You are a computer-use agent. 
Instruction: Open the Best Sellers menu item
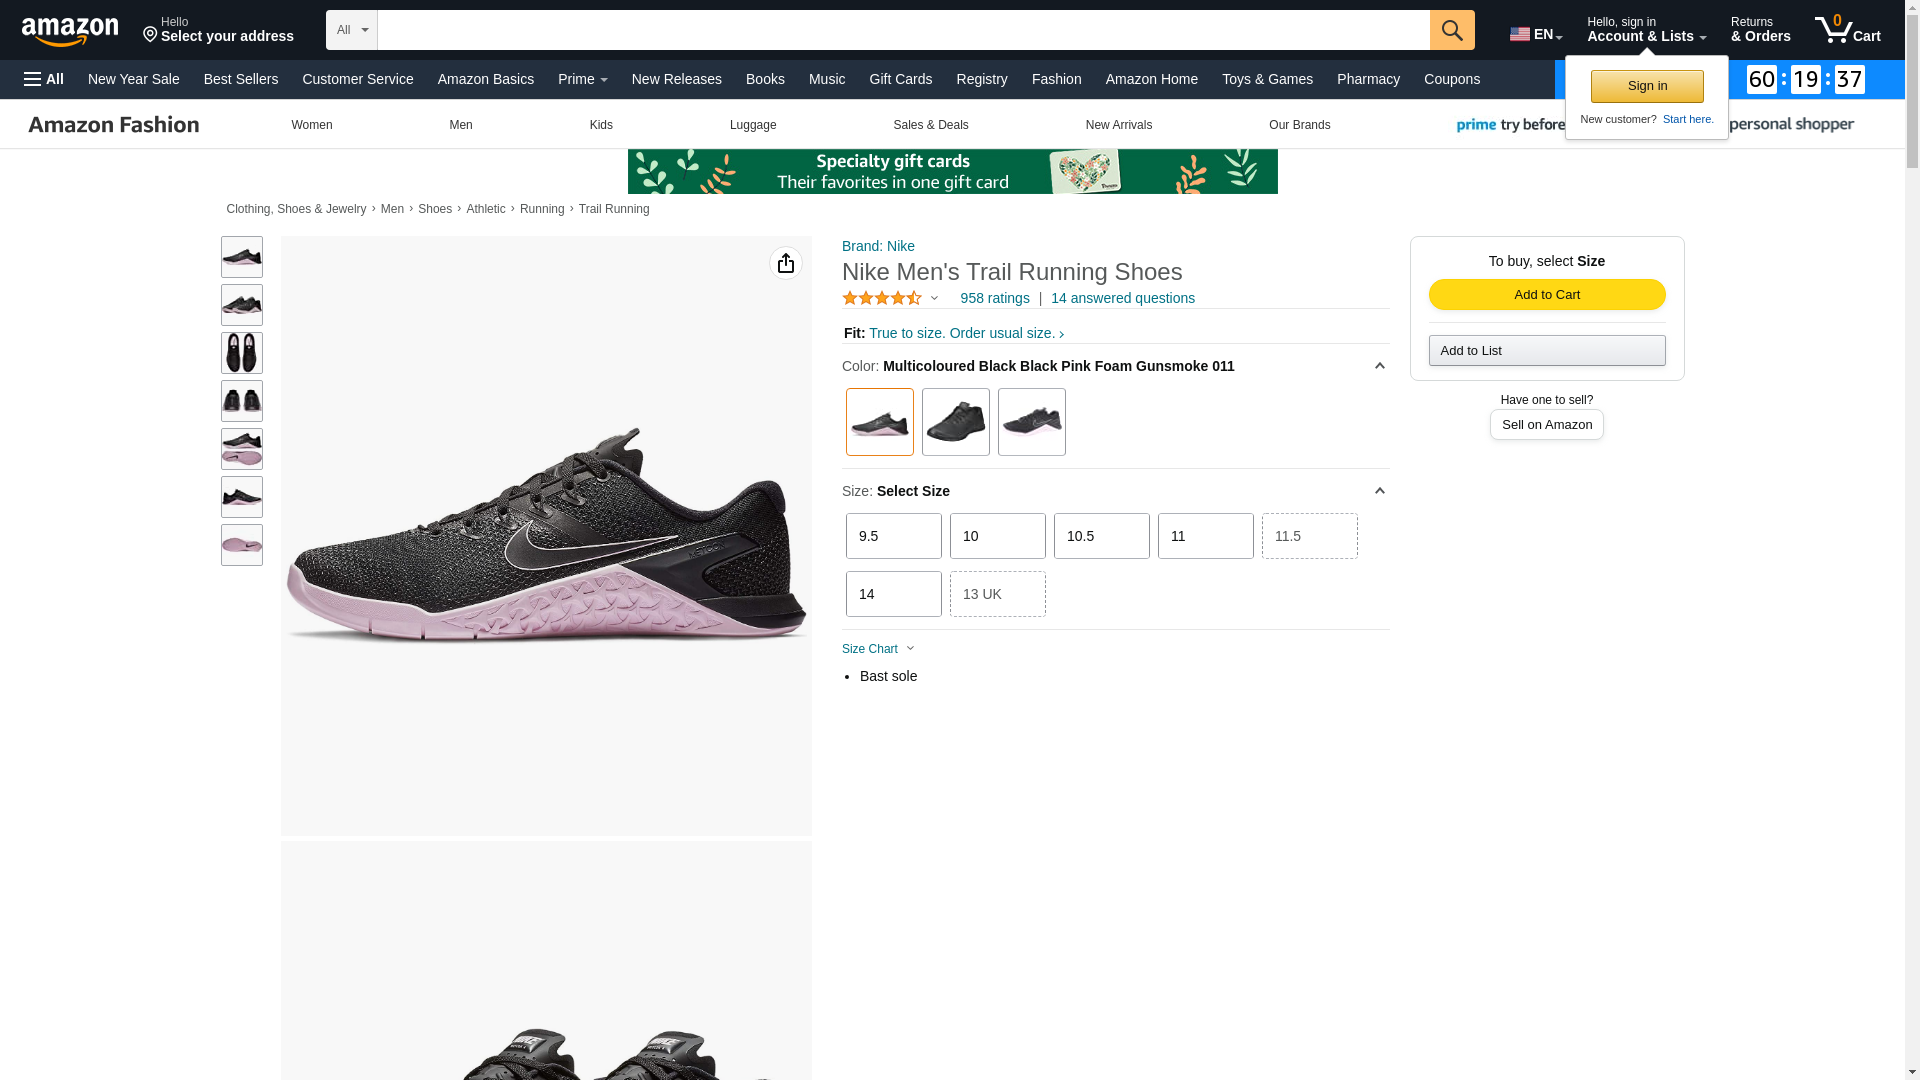click(x=240, y=79)
